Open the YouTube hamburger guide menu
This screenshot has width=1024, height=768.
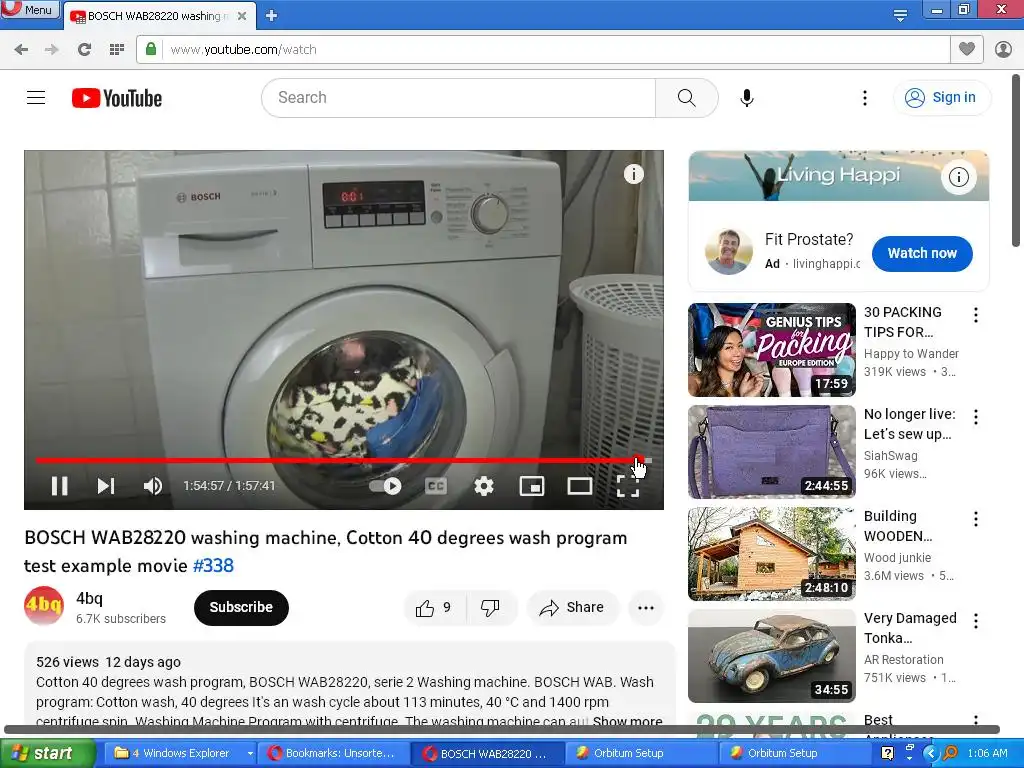[x=36, y=98]
